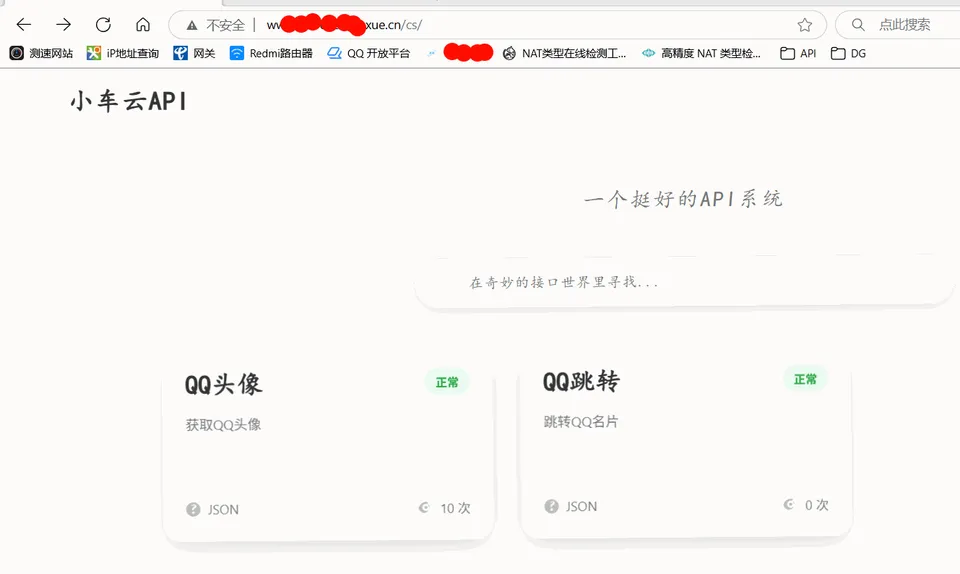Viewport: 960px width, 574px height.
Task: Click the JSON label on QQ跳转 card
Action: [x=582, y=506]
